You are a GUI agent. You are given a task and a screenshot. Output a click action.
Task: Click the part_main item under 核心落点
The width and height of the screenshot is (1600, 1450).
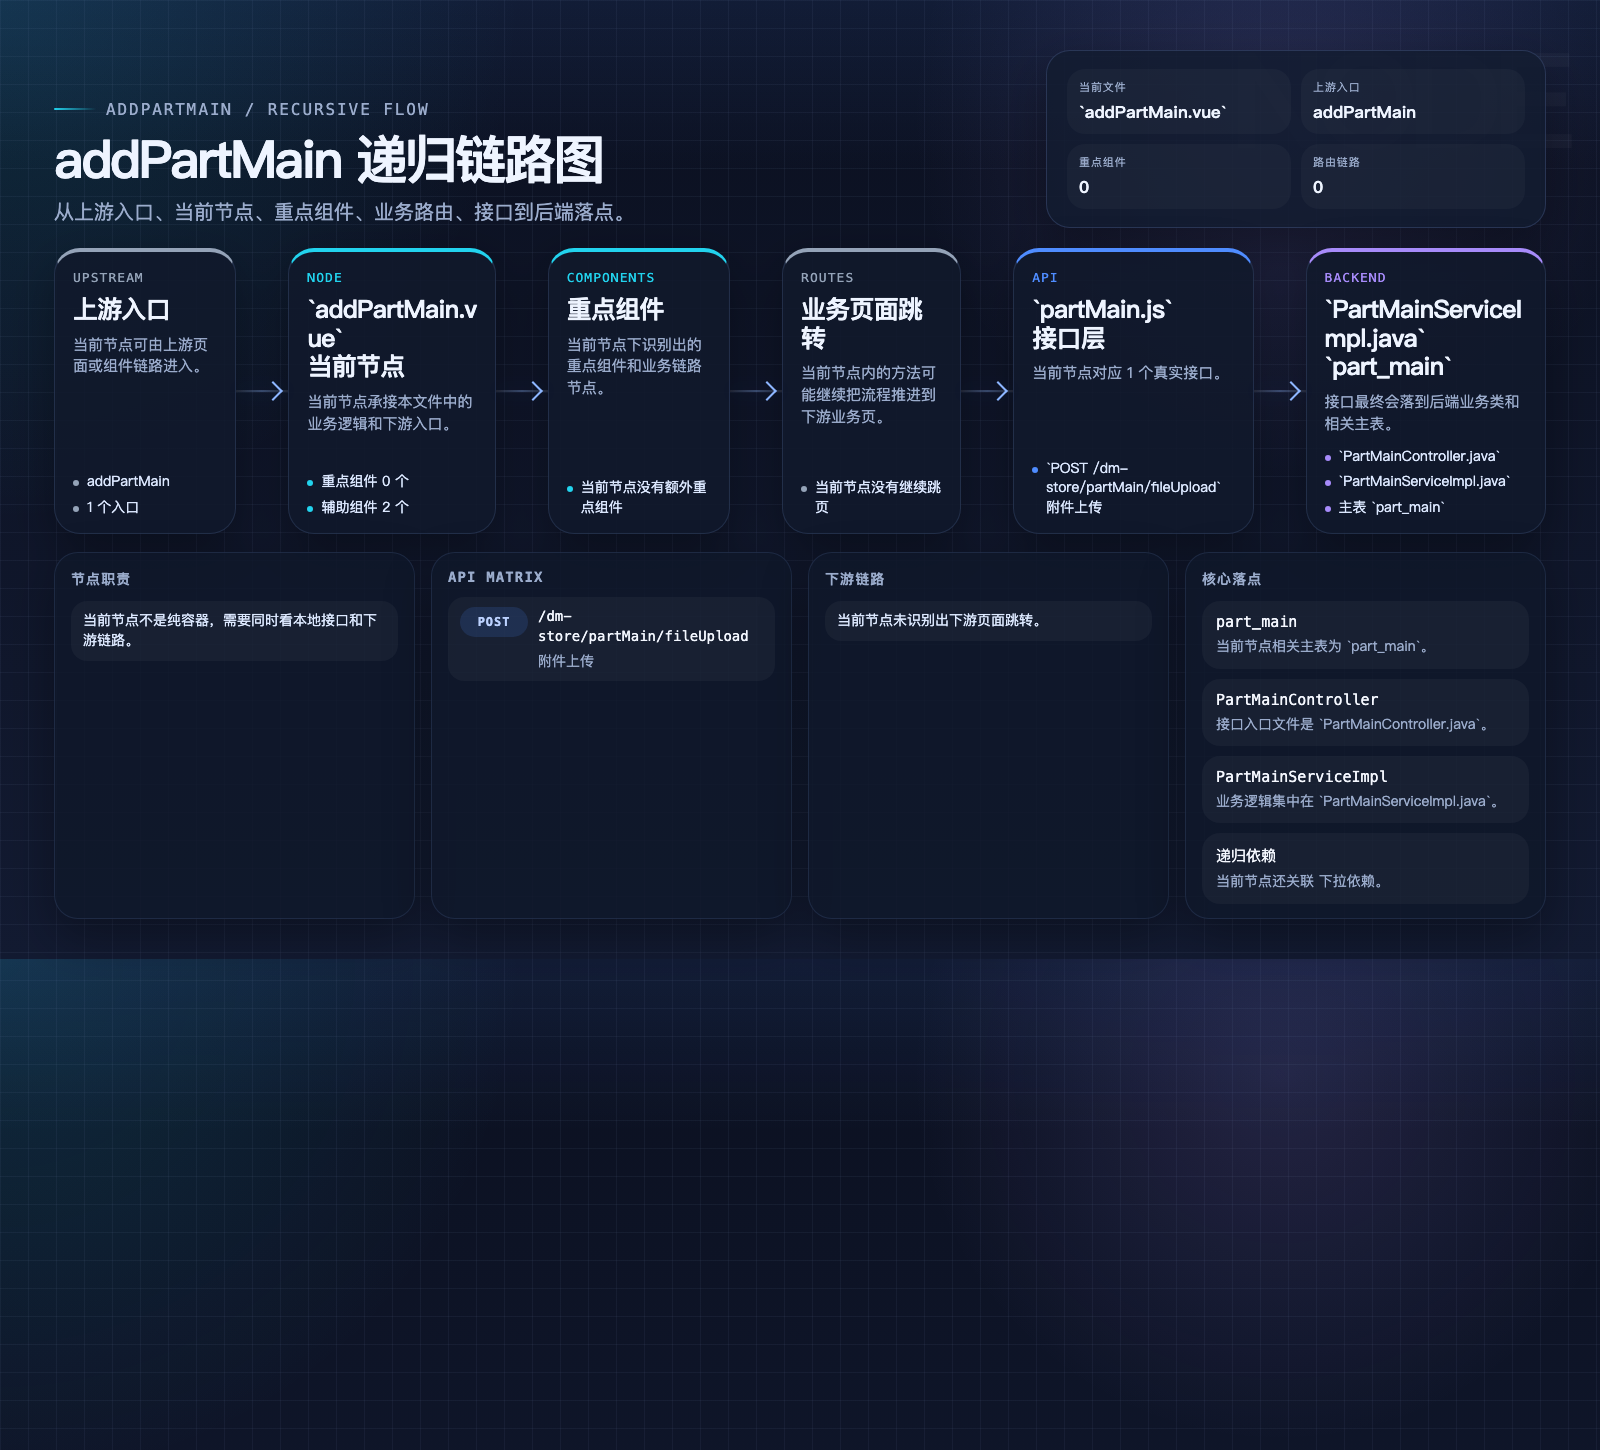(x=1365, y=634)
